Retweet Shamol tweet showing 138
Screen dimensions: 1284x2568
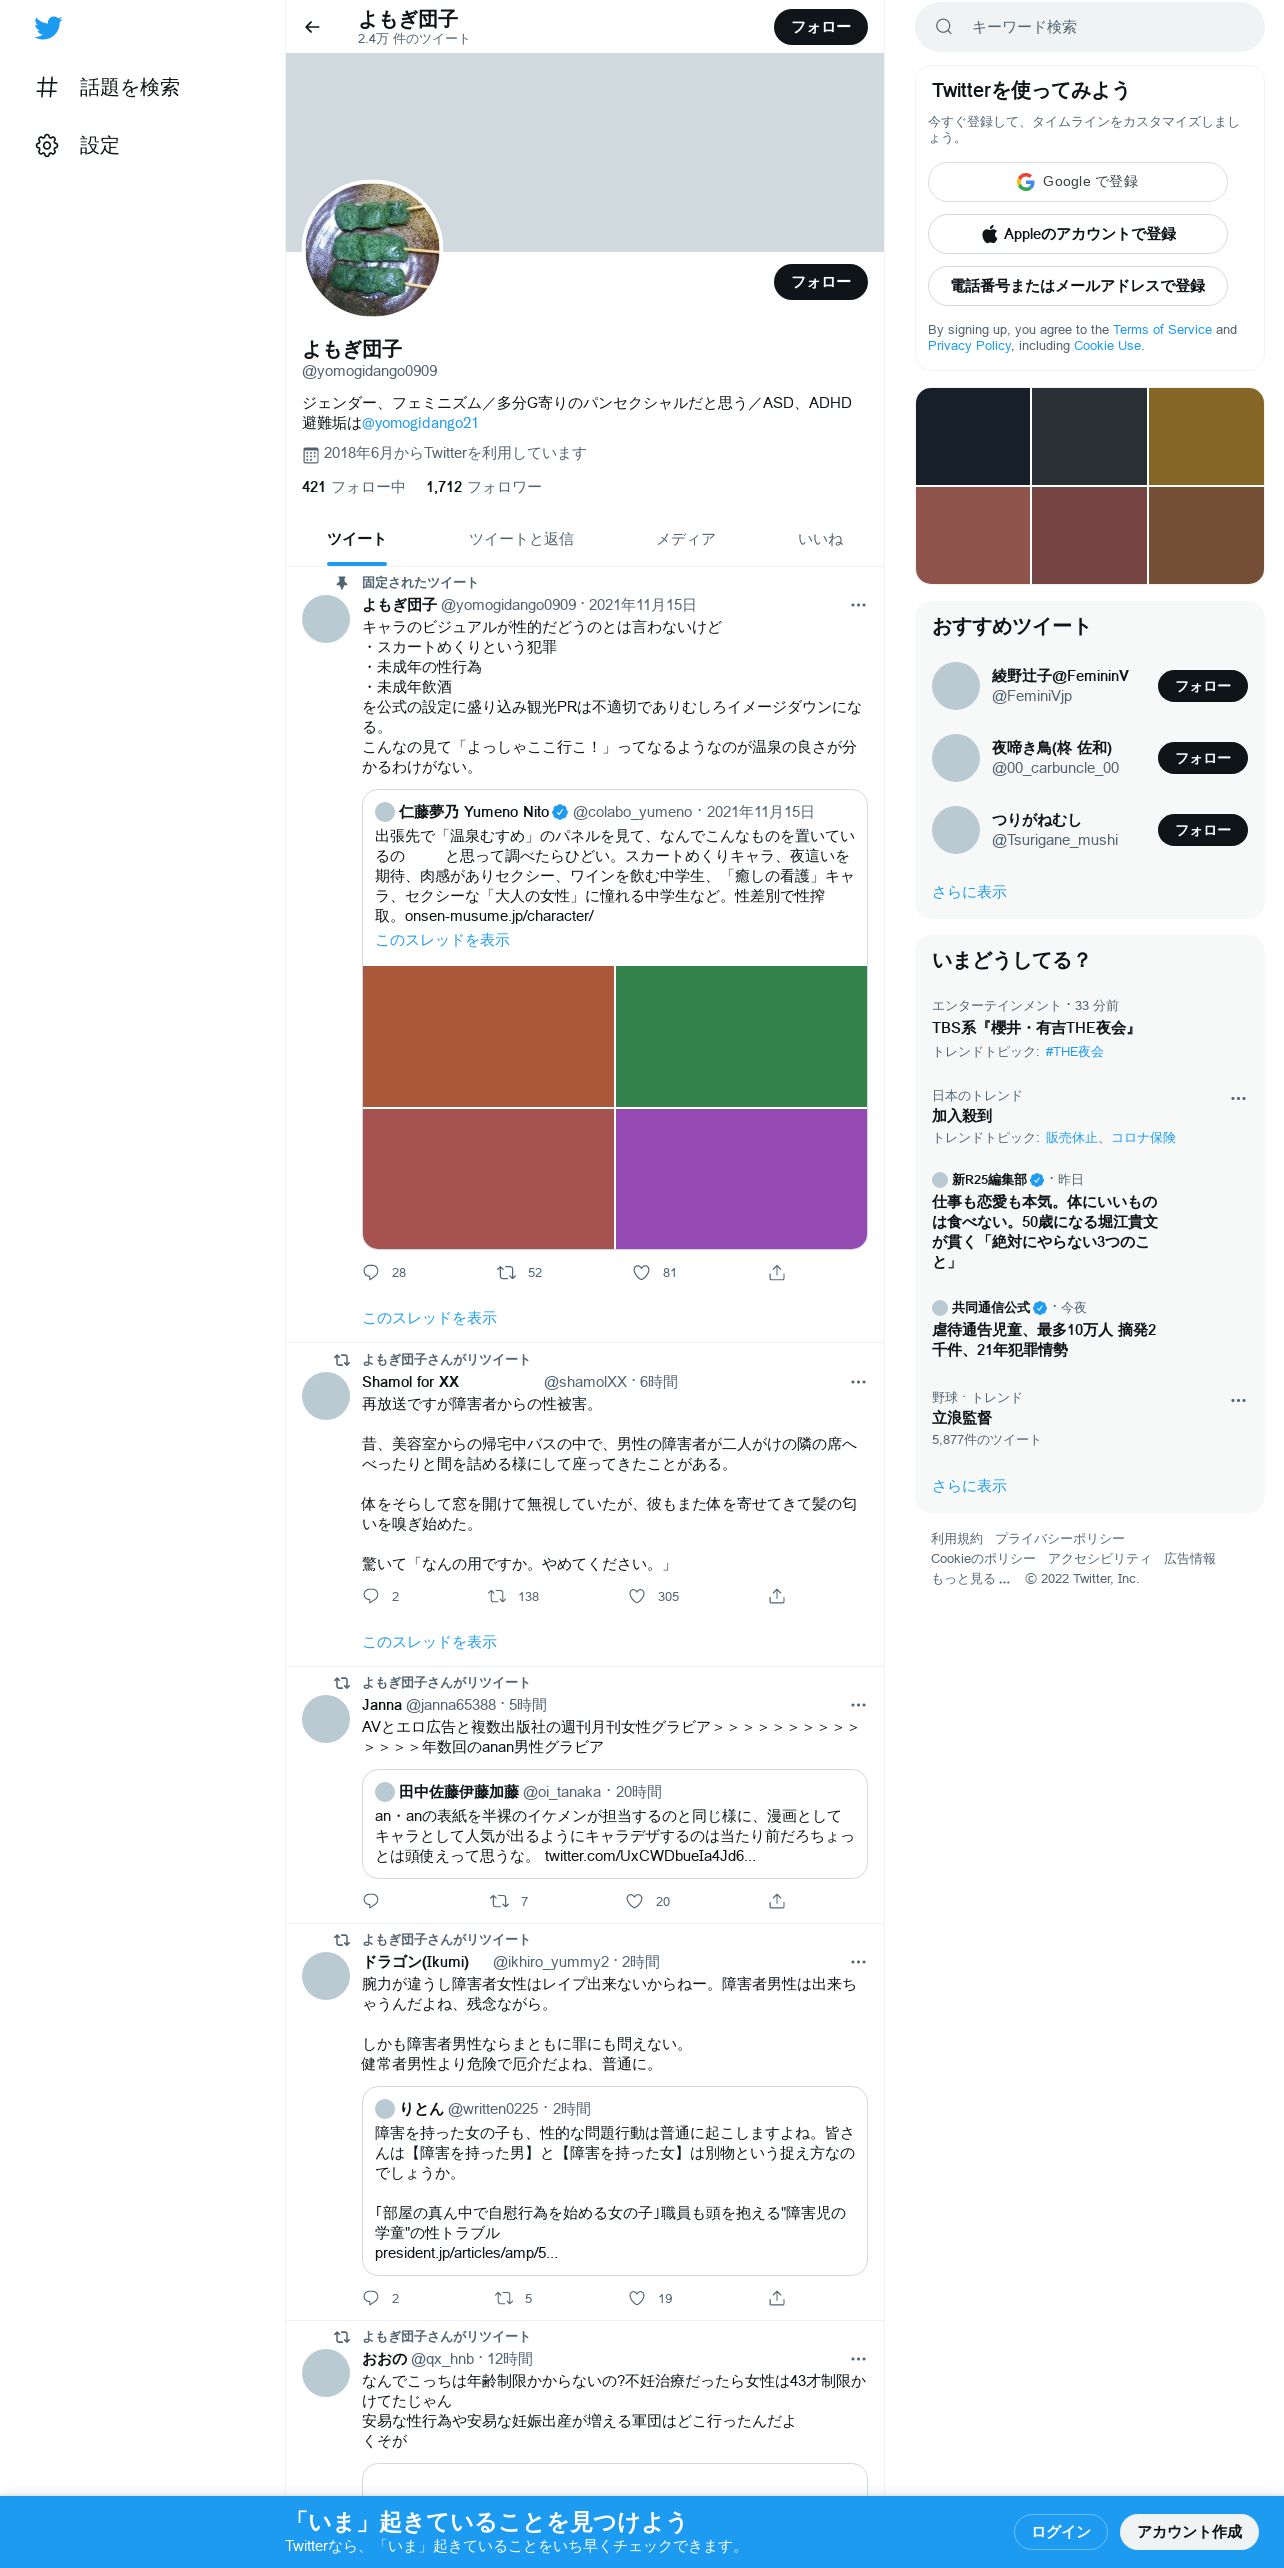(497, 1596)
